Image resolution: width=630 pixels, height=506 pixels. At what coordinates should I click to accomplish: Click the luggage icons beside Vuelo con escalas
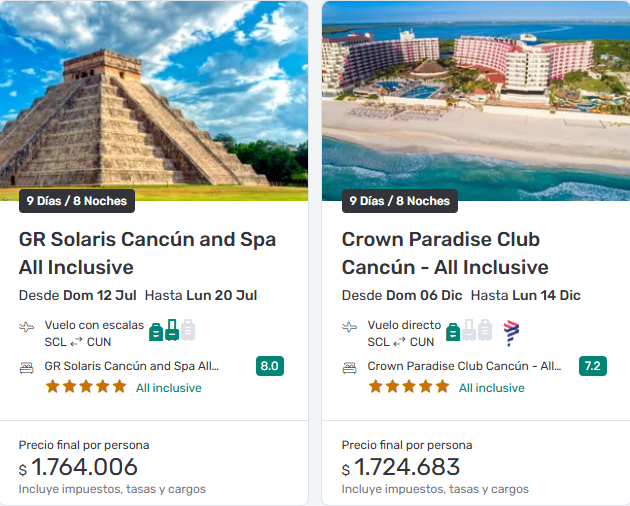pos(172,330)
